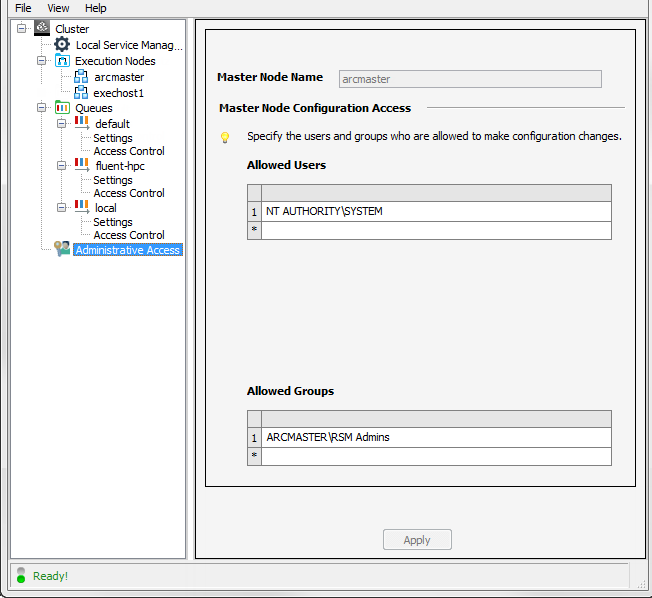652x598 pixels.
Task: Open Settings under default queue
Action: pyautogui.click(x=113, y=138)
